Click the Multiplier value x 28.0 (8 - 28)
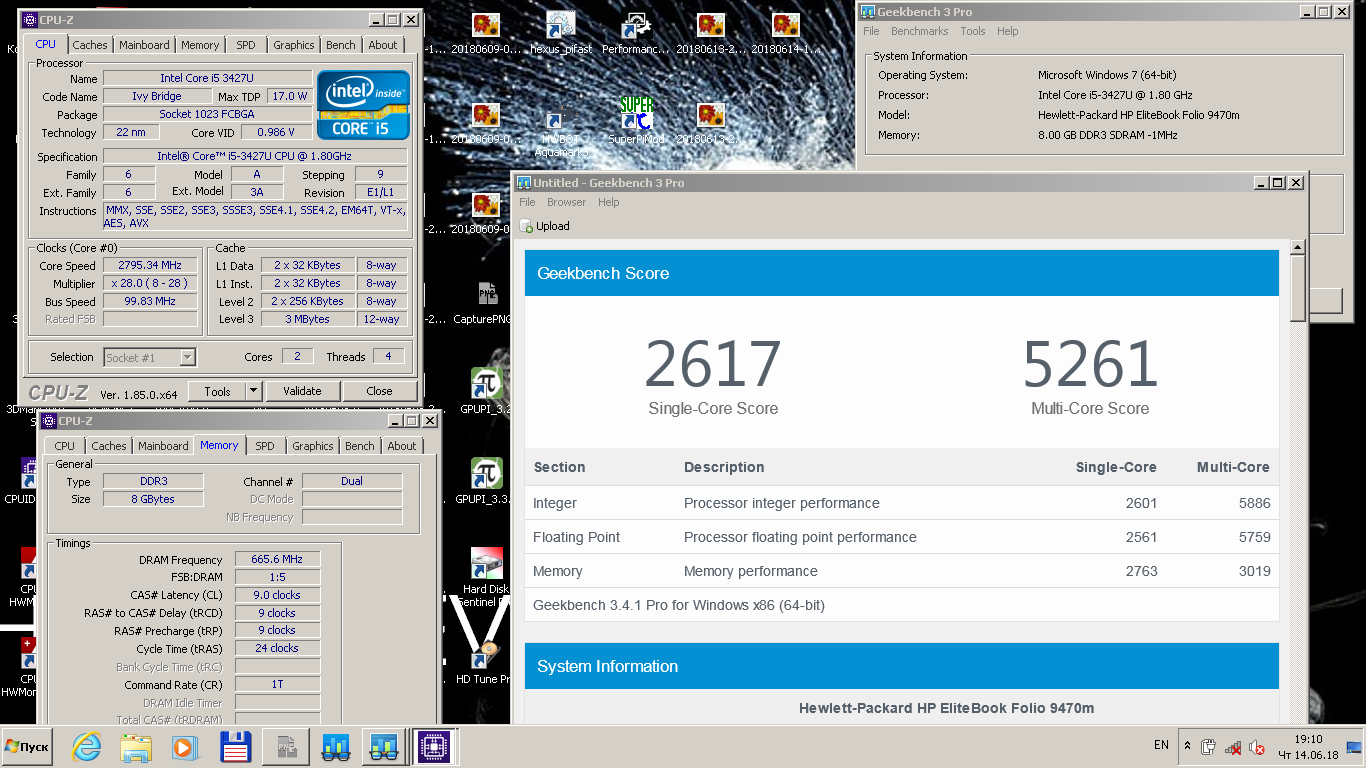The image size is (1366, 768). pyautogui.click(x=151, y=284)
